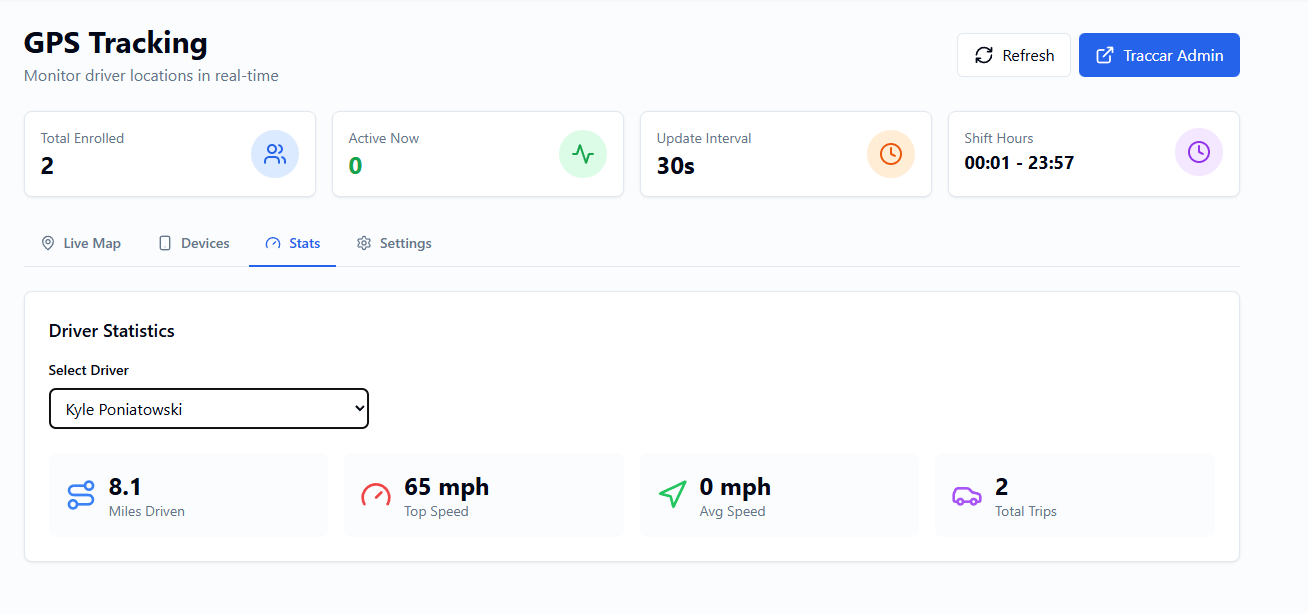Click the purple Total Trips car icon

[x=967, y=496]
